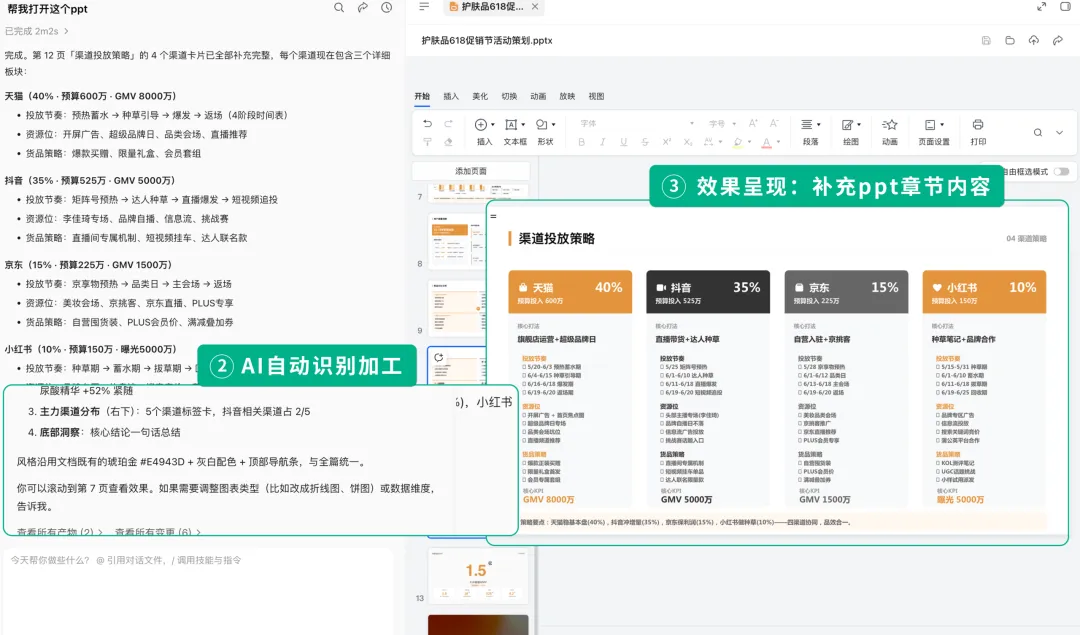Click the share icon in the file header
Screen dimensions: 1080x635
[1058, 41]
